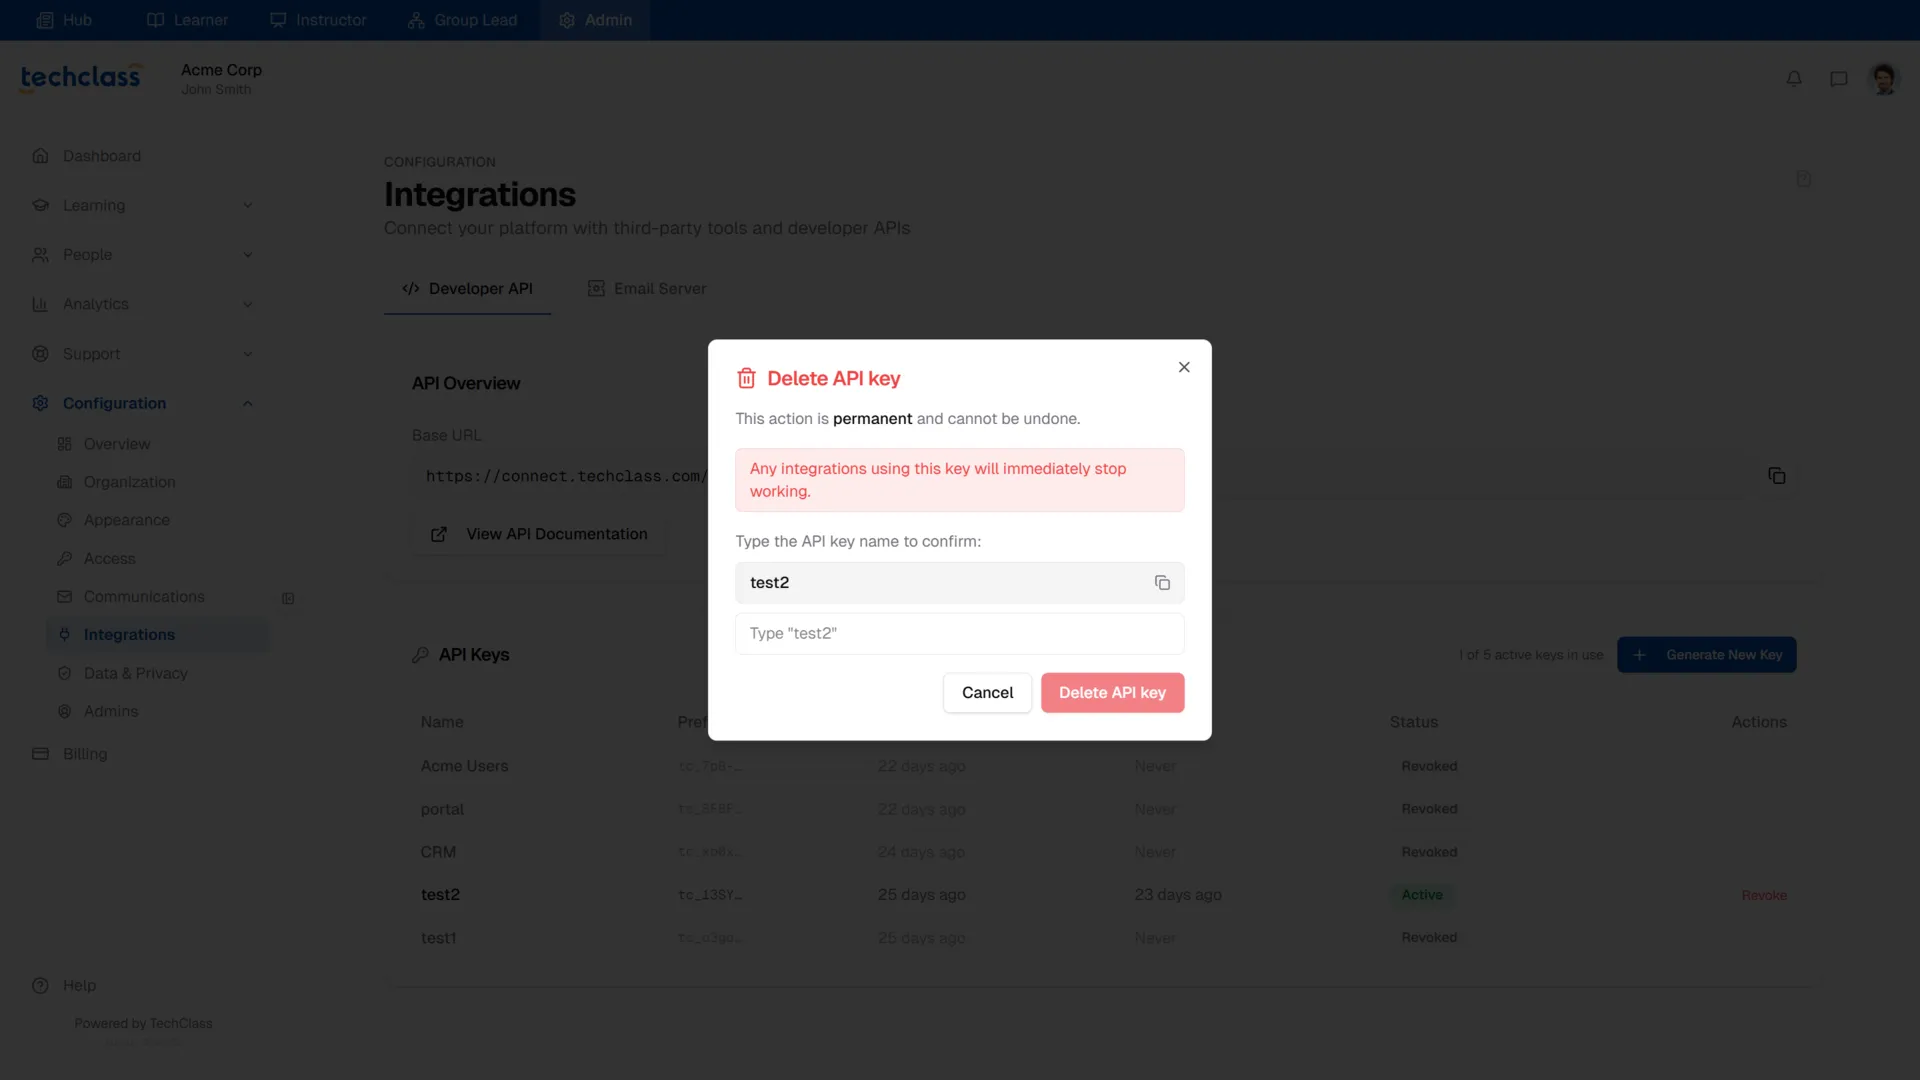1920x1080 pixels.
Task: Open Data & Privacy settings
Action: point(136,674)
